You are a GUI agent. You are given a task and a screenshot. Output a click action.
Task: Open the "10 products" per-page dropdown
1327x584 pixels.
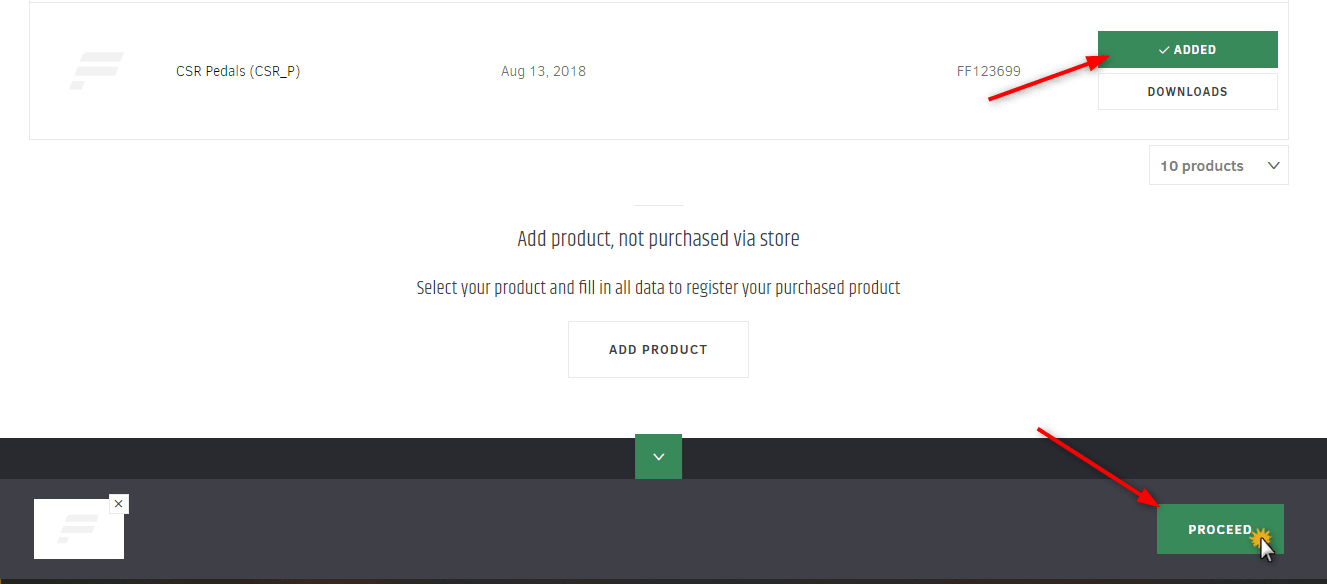[x=1219, y=166]
